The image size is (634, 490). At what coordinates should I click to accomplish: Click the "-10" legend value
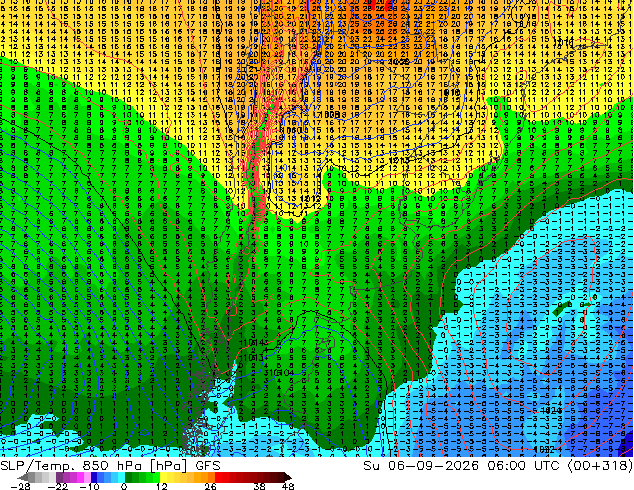tap(89, 486)
